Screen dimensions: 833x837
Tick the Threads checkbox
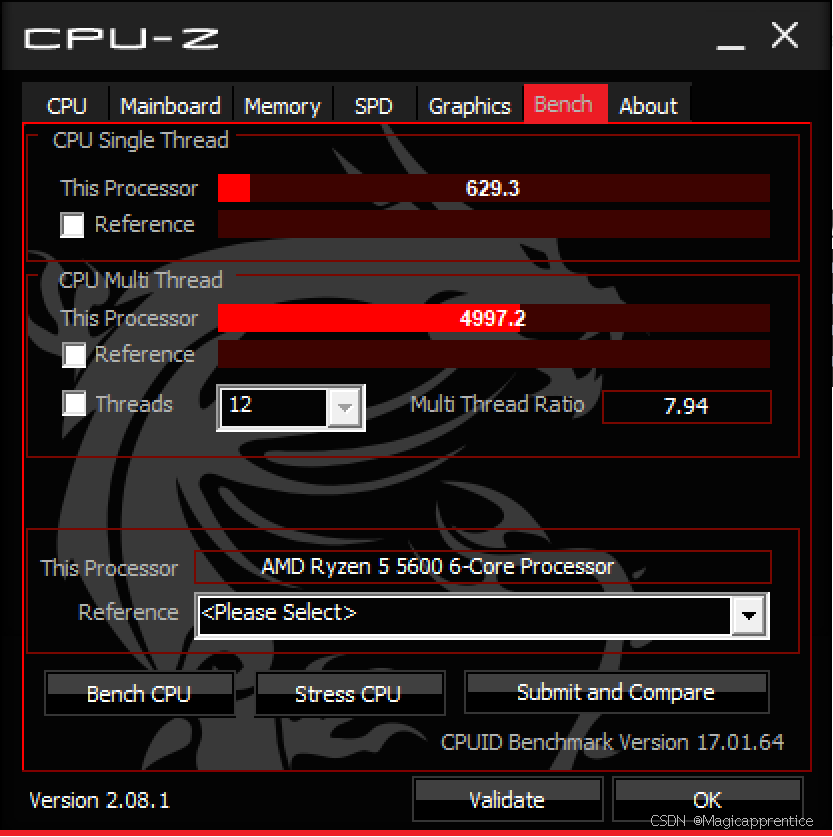click(74, 404)
